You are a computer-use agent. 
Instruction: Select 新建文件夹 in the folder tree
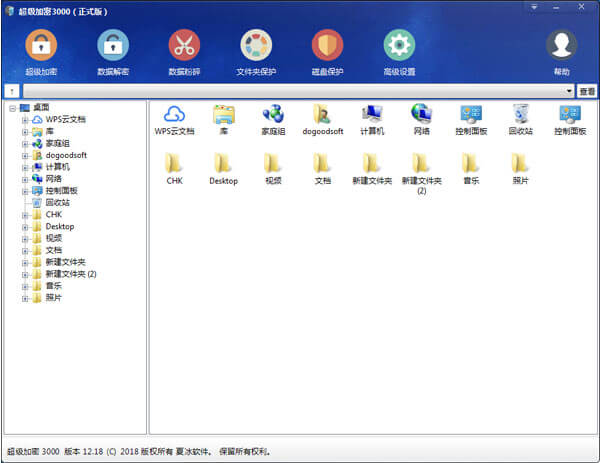(59, 262)
